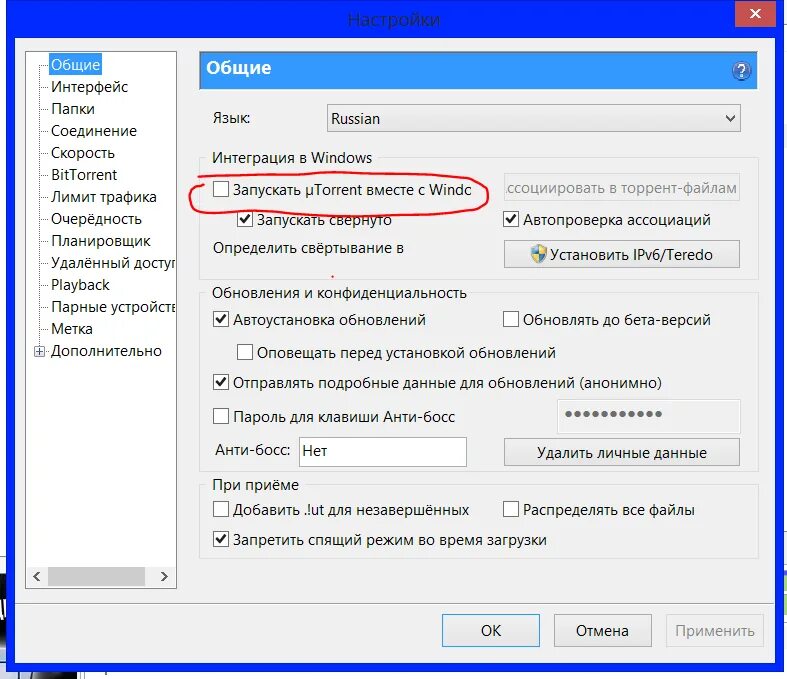Click right arrow of tree scrollbar

click(164, 576)
